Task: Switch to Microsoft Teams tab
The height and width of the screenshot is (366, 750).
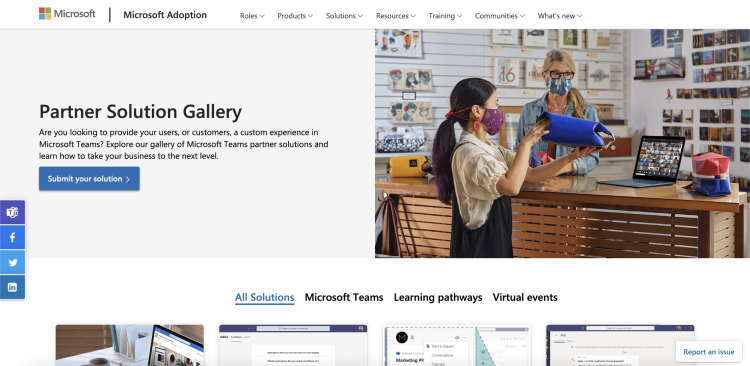Action: (344, 298)
